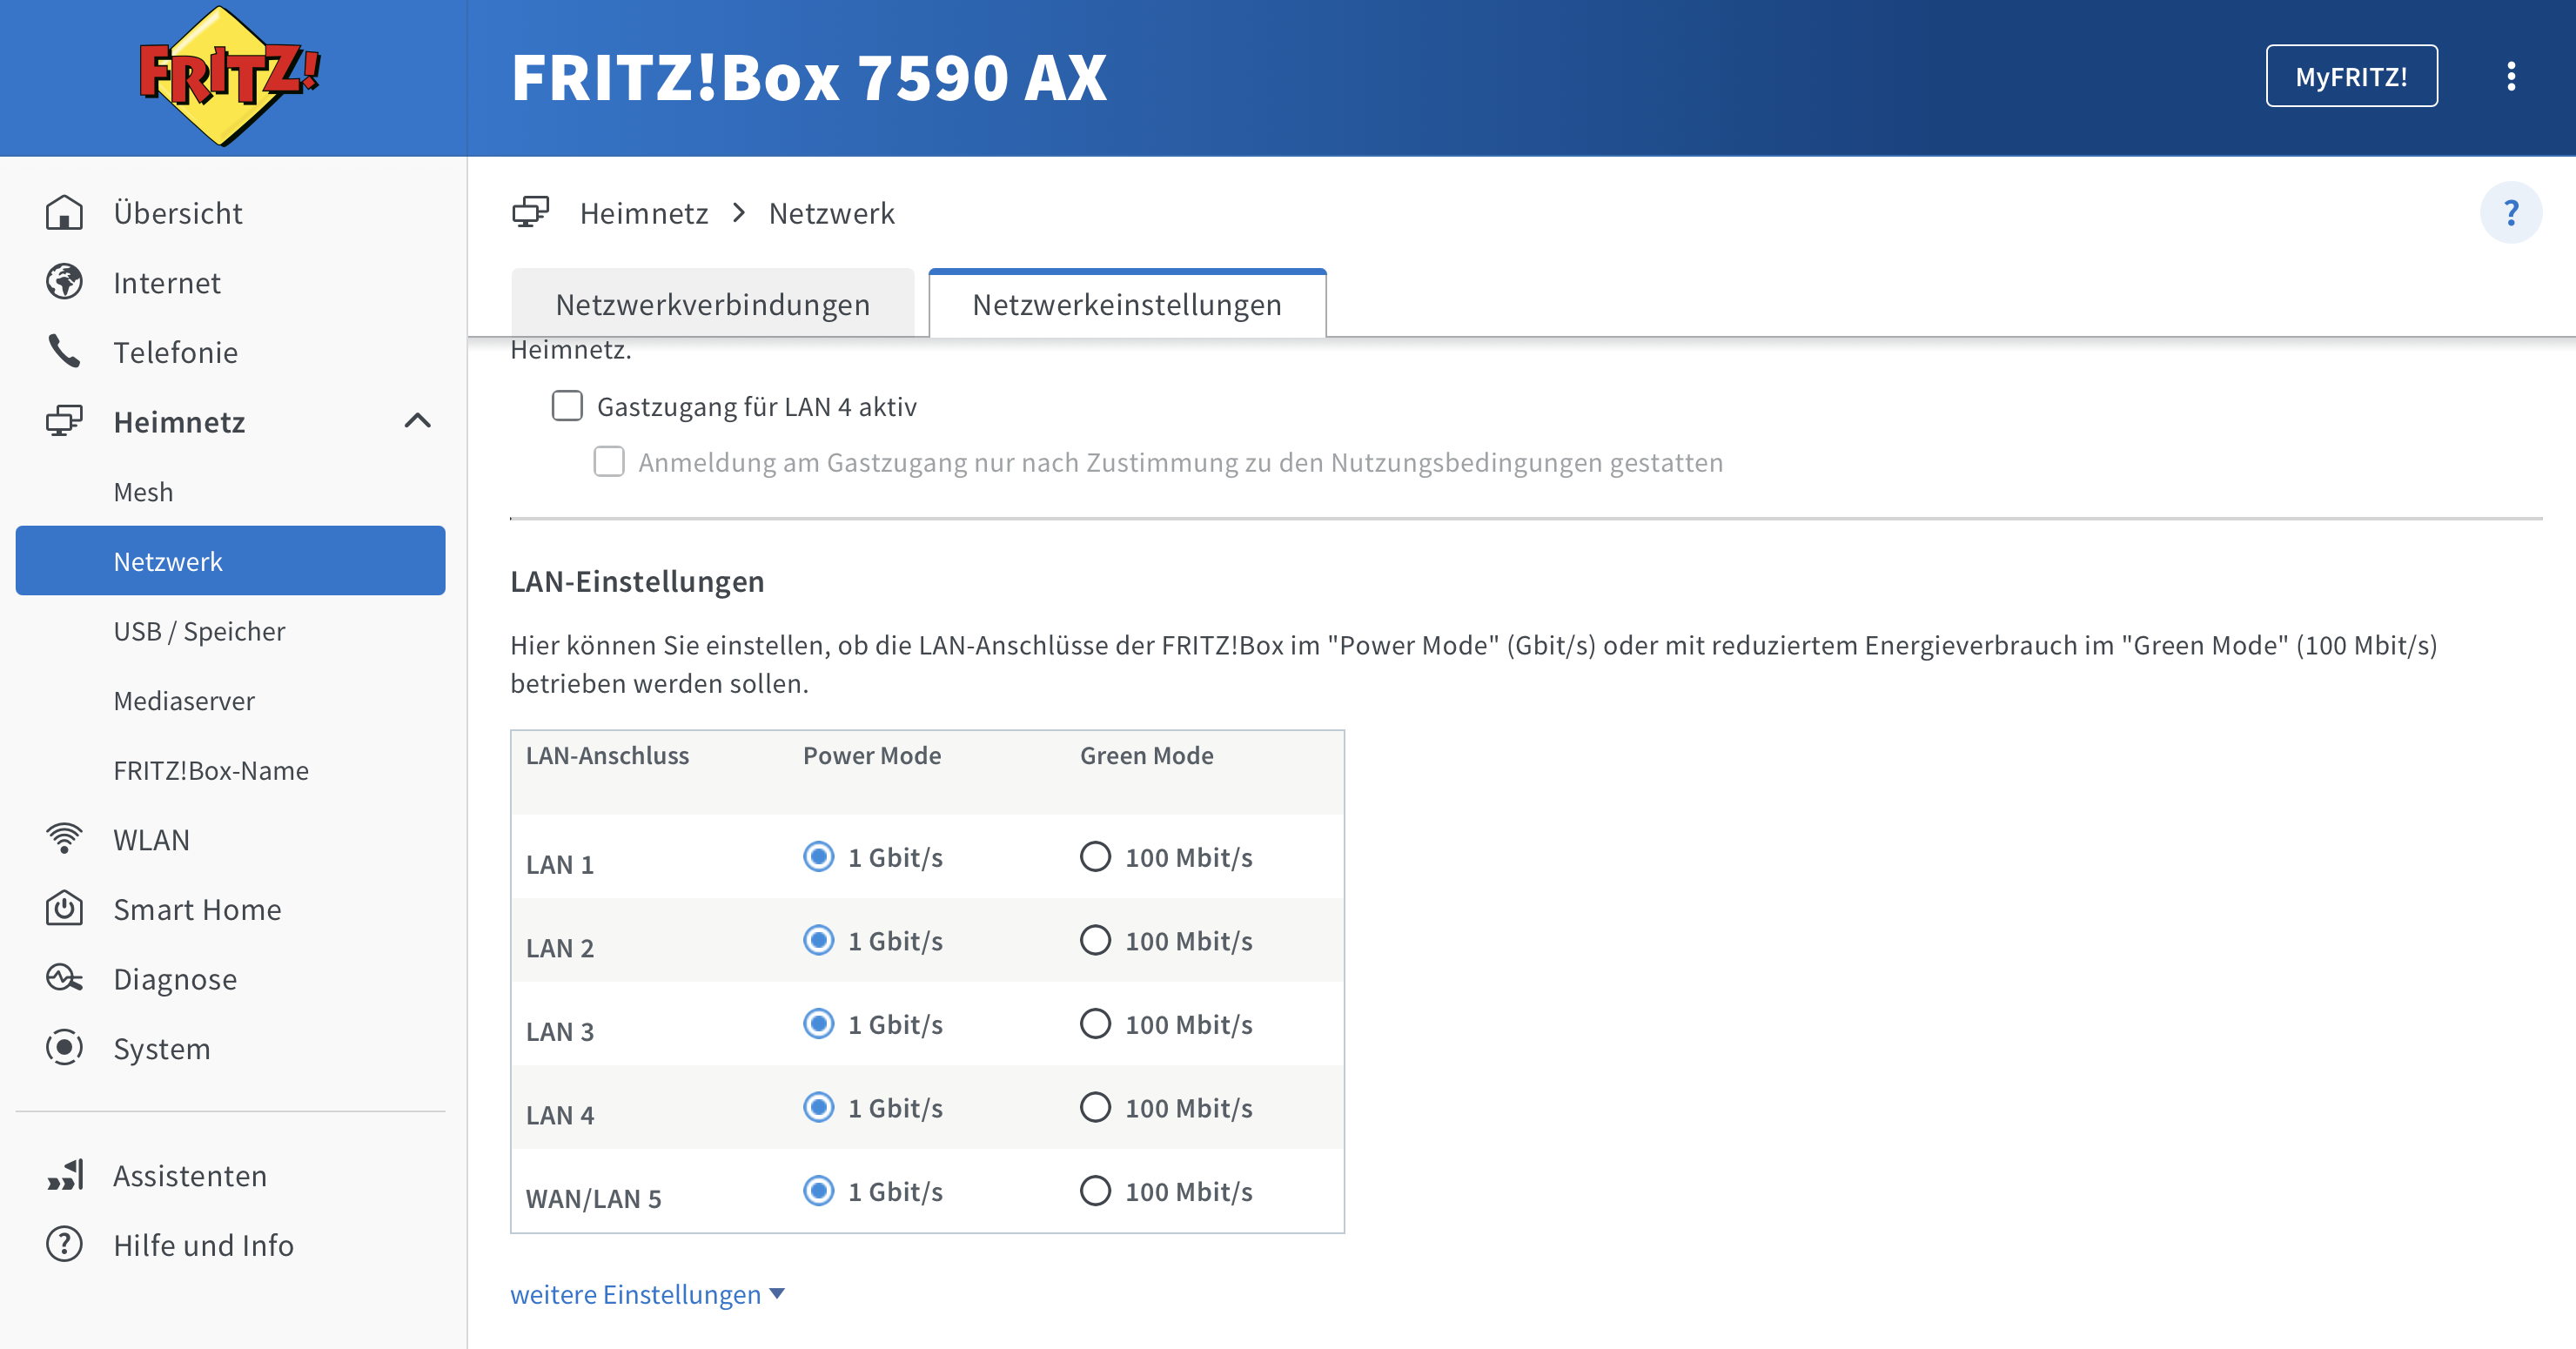
Task: Click the Heimnetz breadcrumb link
Action: coord(644,213)
